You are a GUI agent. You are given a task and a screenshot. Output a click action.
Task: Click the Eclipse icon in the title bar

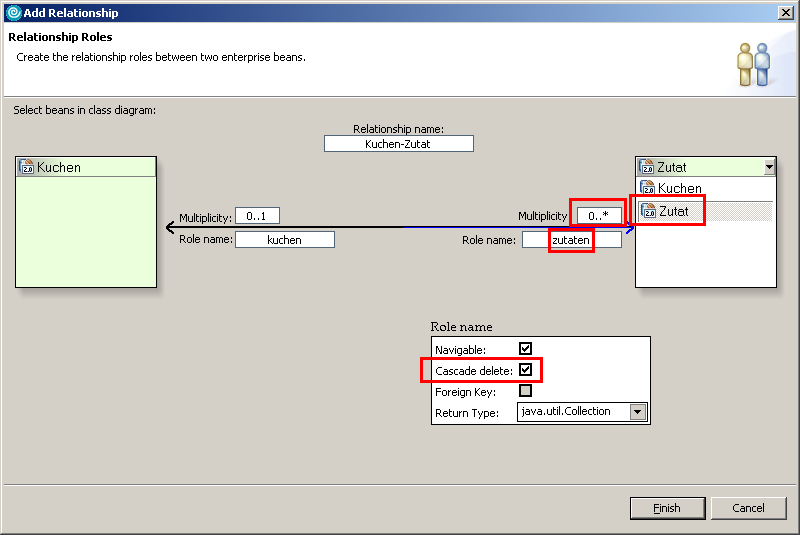13,13
